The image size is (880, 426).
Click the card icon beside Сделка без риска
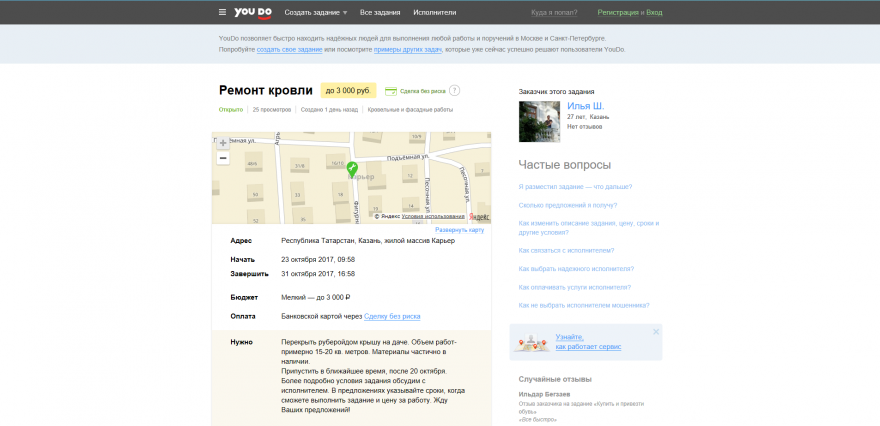[391, 91]
